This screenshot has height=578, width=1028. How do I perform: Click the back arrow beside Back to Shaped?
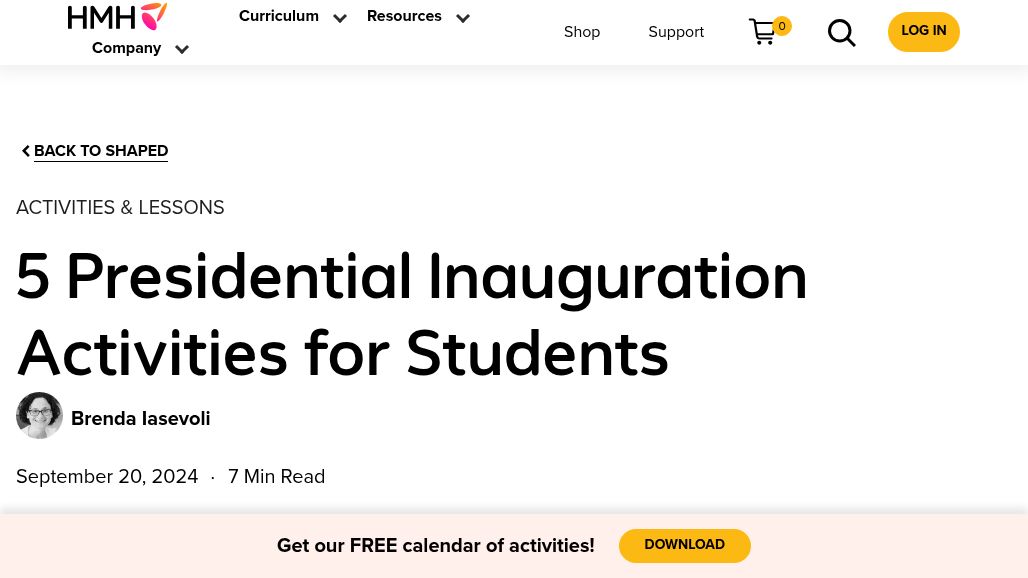25,151
